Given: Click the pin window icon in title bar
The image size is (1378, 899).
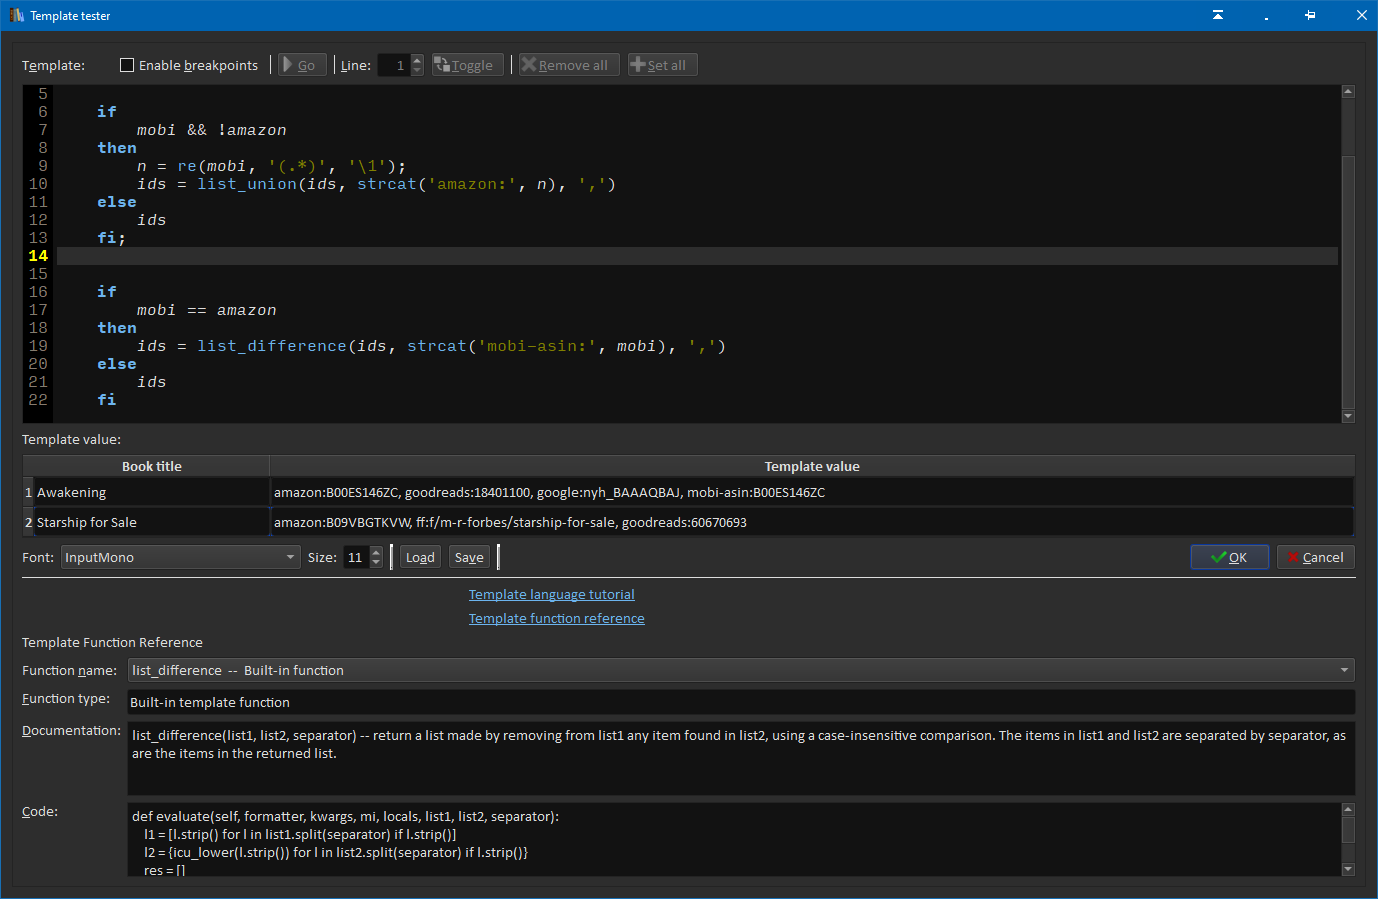Looking at the screenshot, I should pos(1310,15).
